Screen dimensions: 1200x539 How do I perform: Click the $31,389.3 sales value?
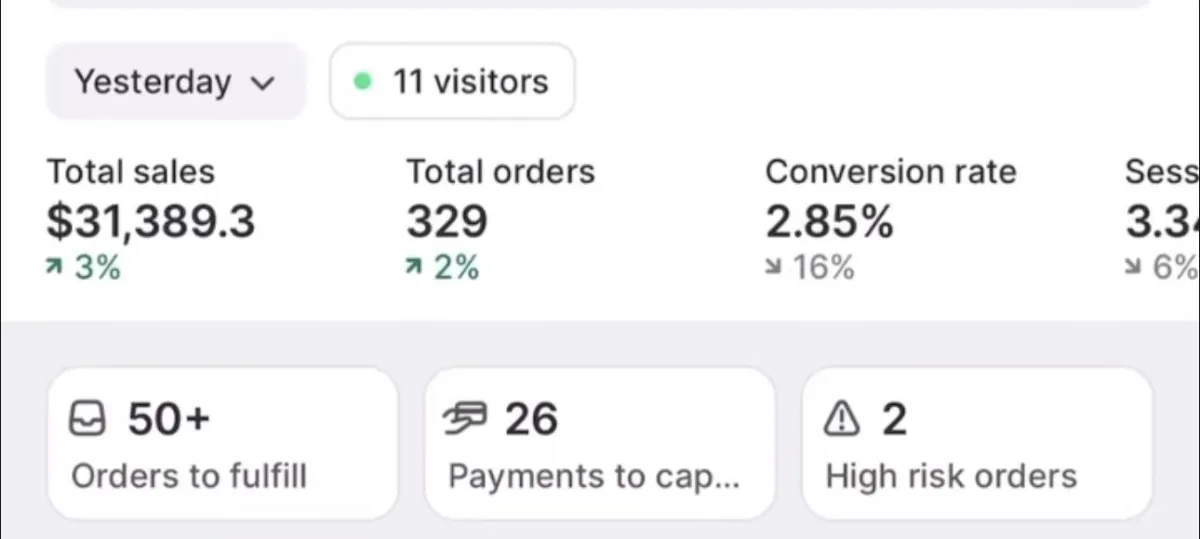tap(151, 222)
